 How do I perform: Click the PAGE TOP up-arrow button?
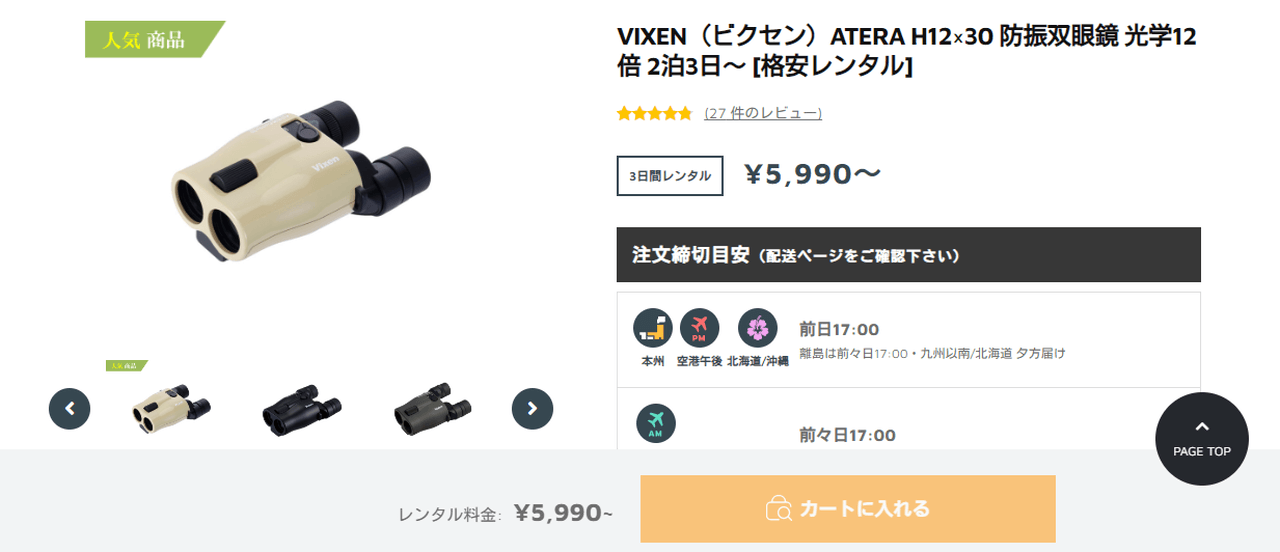click(x=1202, y=439)
